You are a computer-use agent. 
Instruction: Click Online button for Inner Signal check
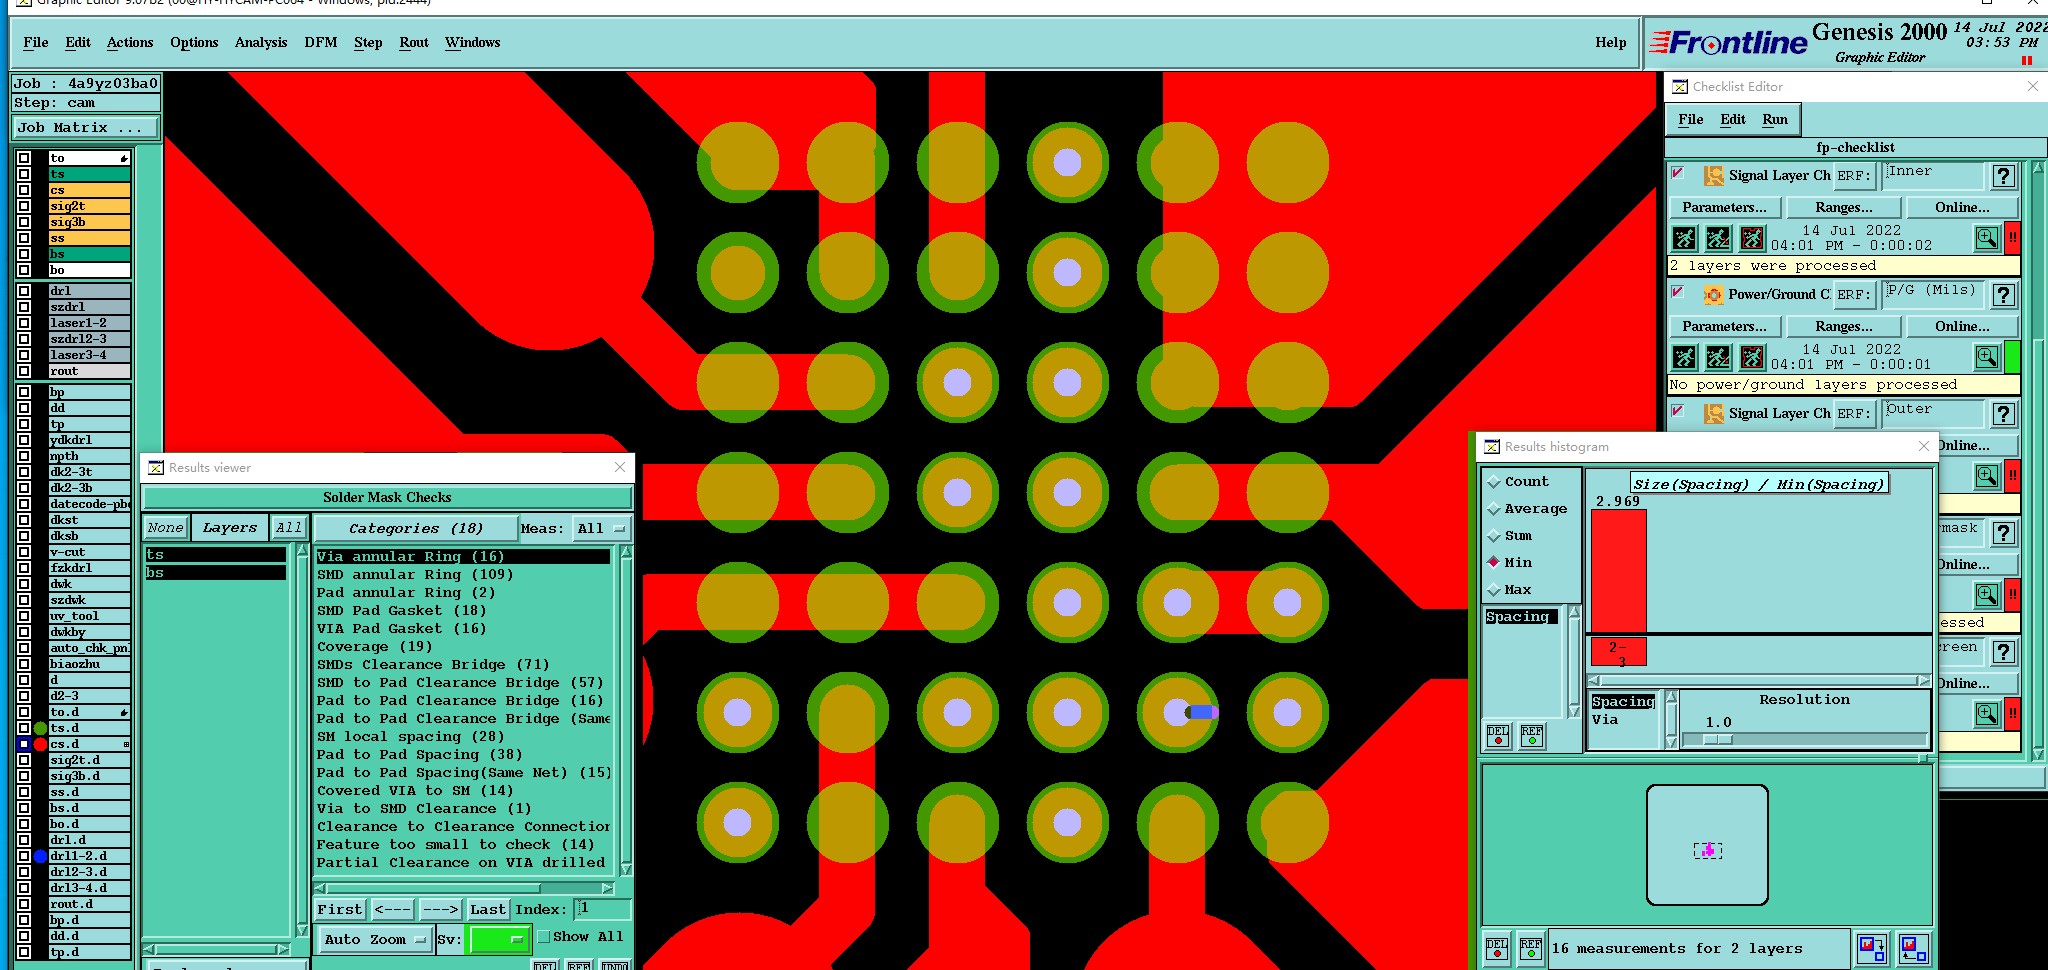tap(1962, 207)
